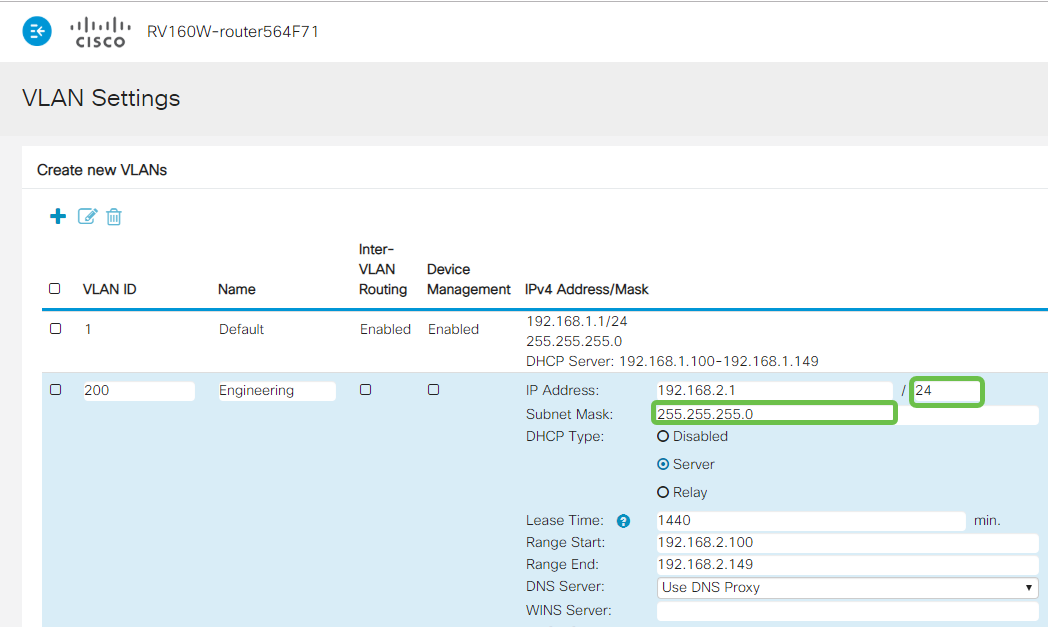Select the Relay DHCP Type option
Image resolution: width=1048 pixels, height=627 pixels.
point(663,492)
